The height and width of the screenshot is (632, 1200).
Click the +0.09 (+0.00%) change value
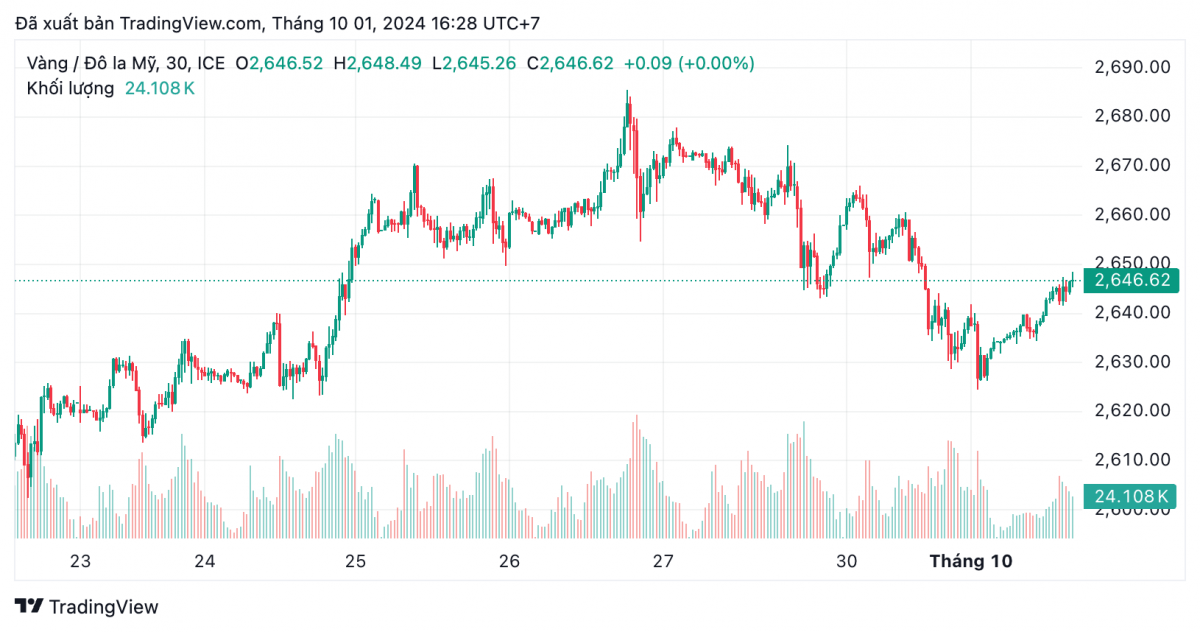(x=688, y=63)
